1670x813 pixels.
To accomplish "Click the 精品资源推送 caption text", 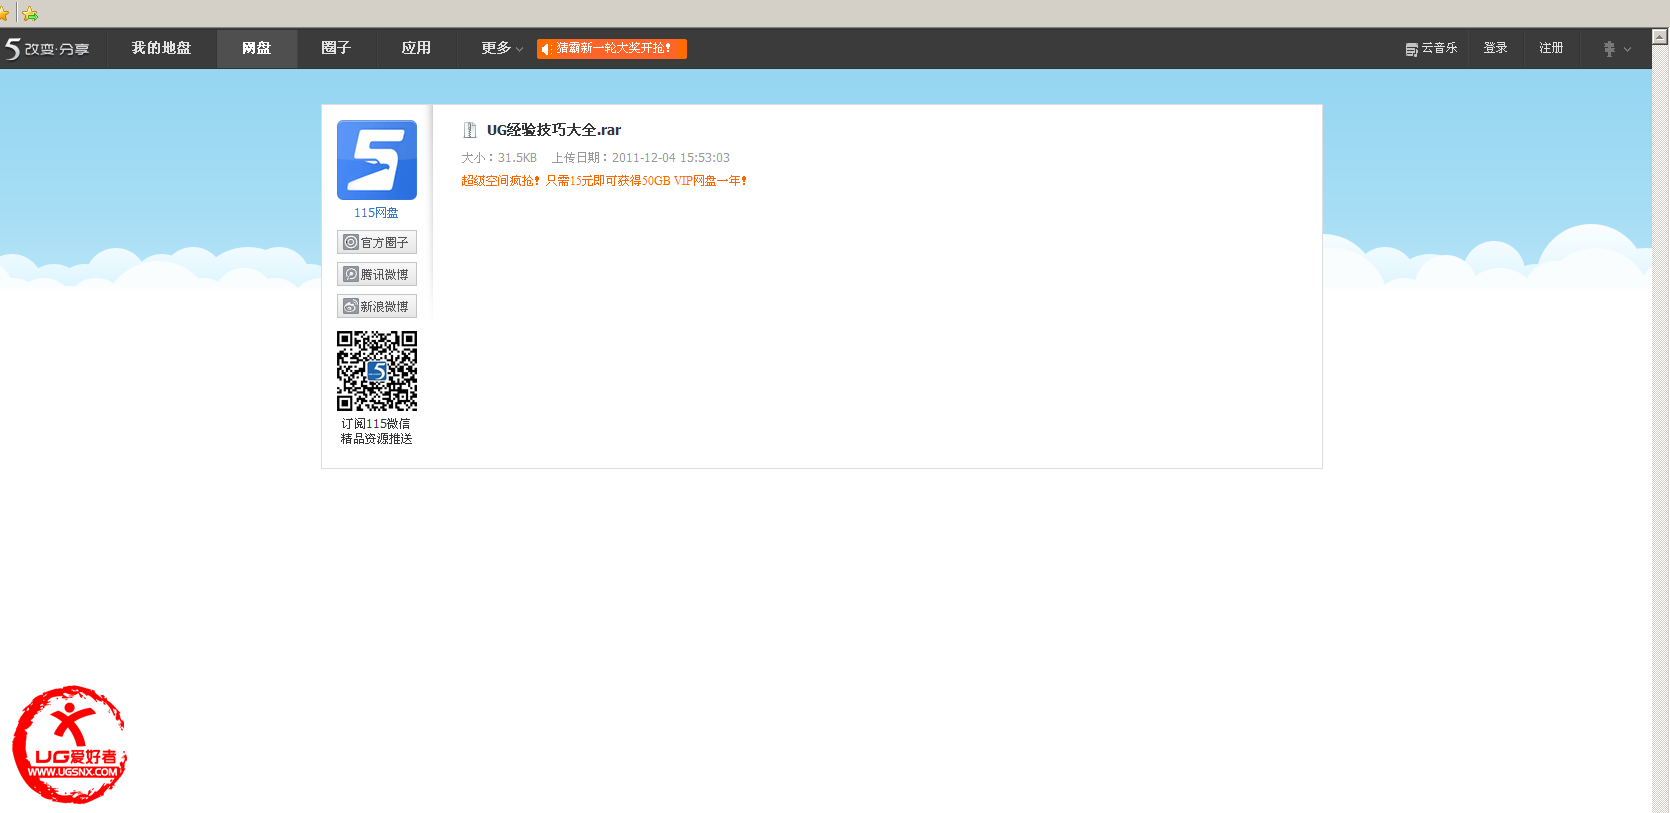I will pyautogui.click(x=376, y=439).
